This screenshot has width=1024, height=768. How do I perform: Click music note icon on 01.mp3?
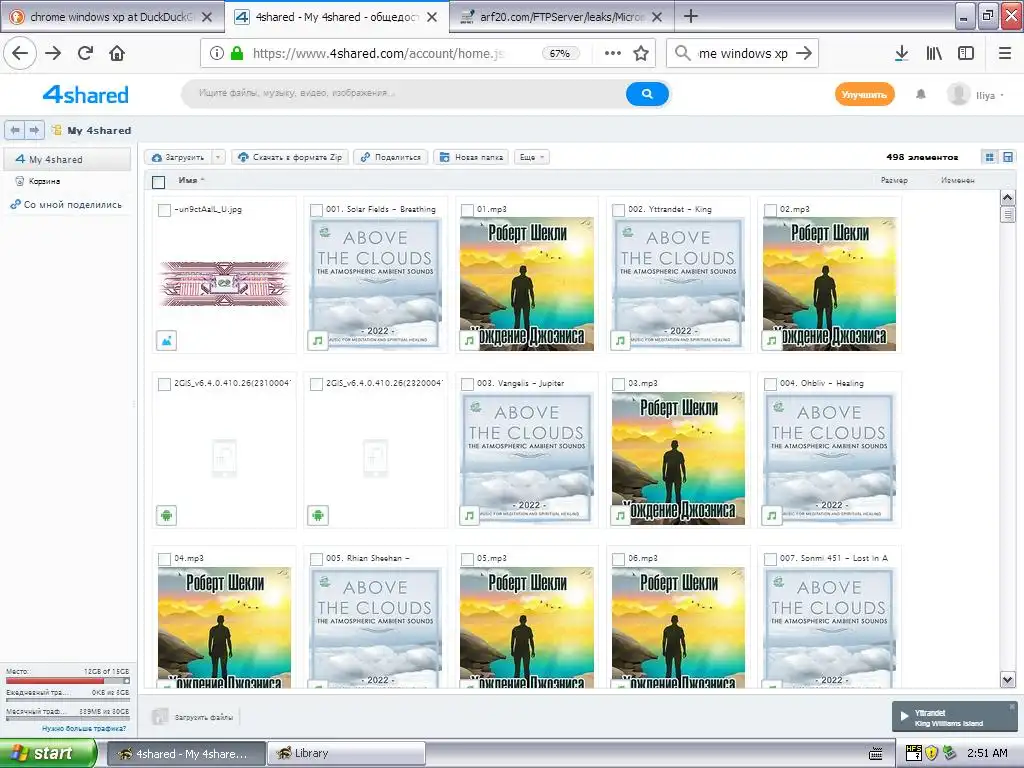[x=469, y=340]
